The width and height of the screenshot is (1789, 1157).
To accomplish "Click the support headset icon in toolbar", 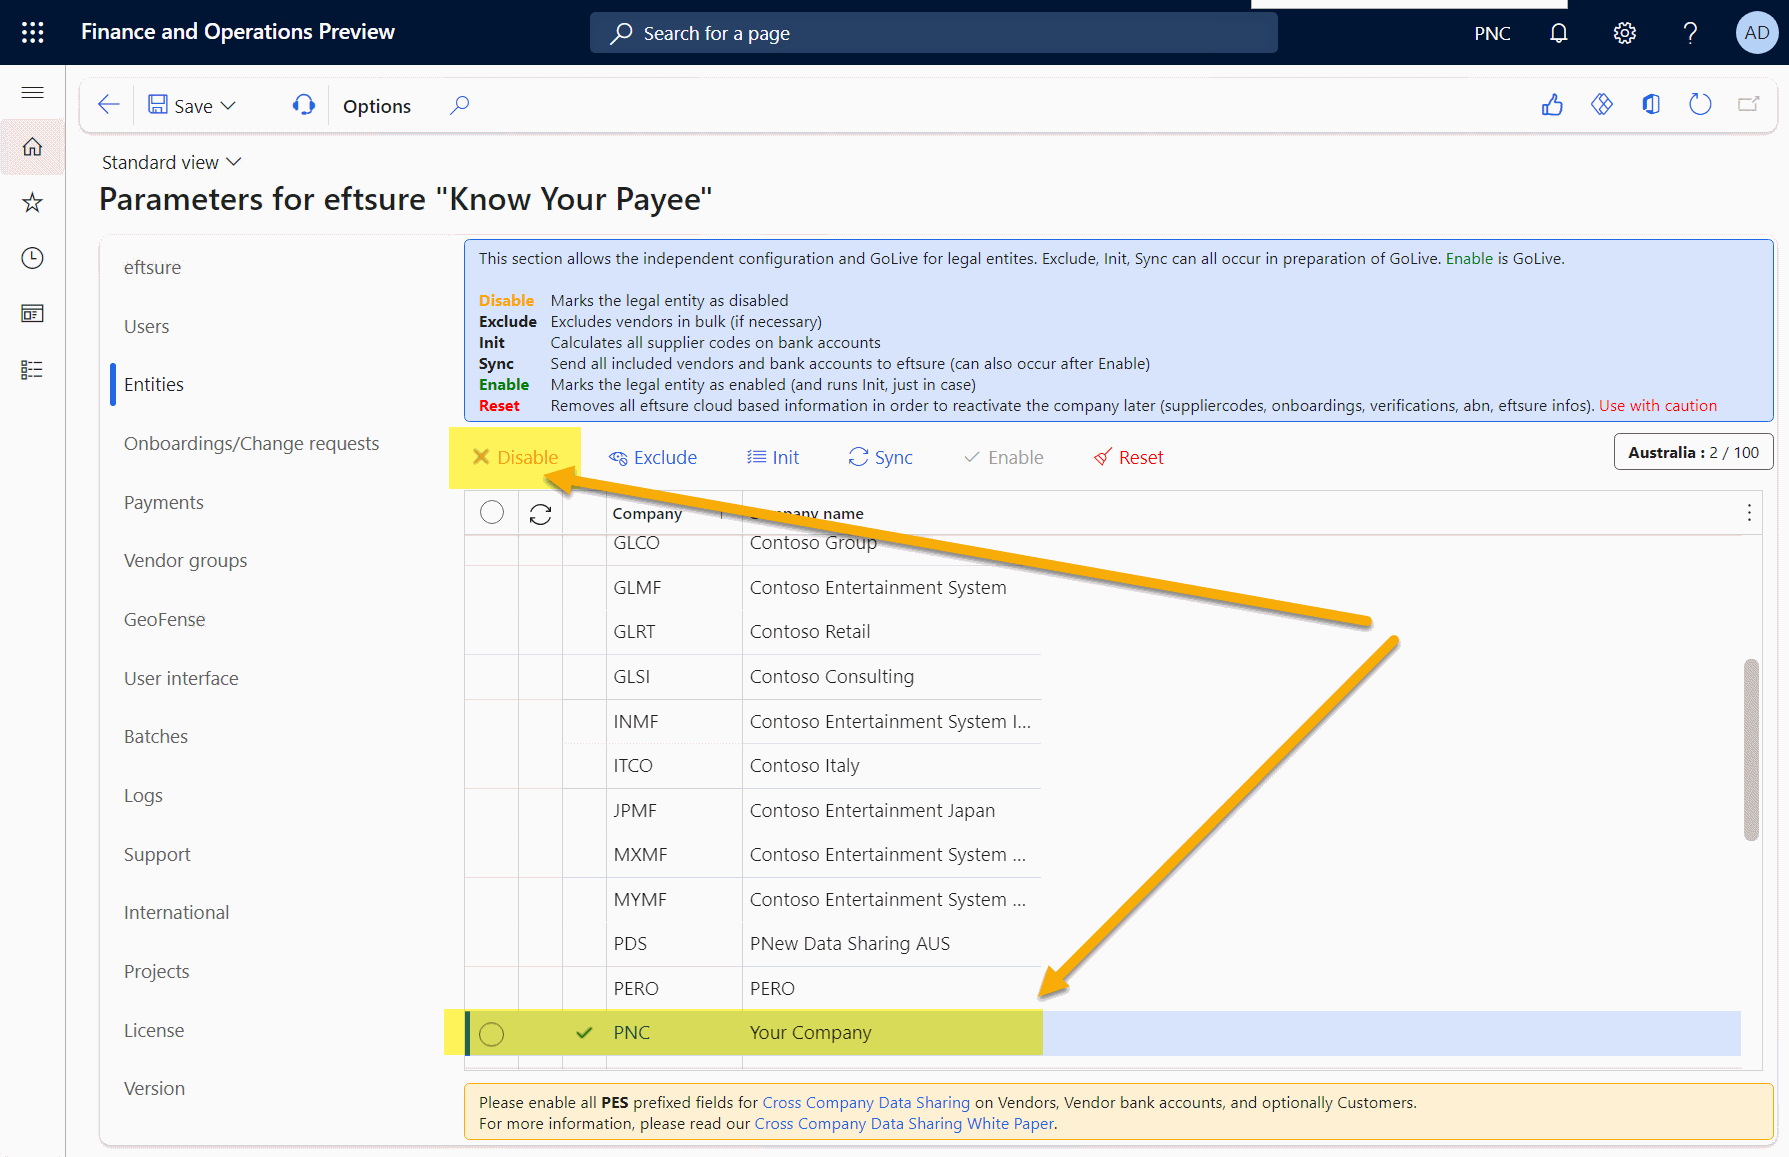I will pyautogui.click(x=303, y=105).
